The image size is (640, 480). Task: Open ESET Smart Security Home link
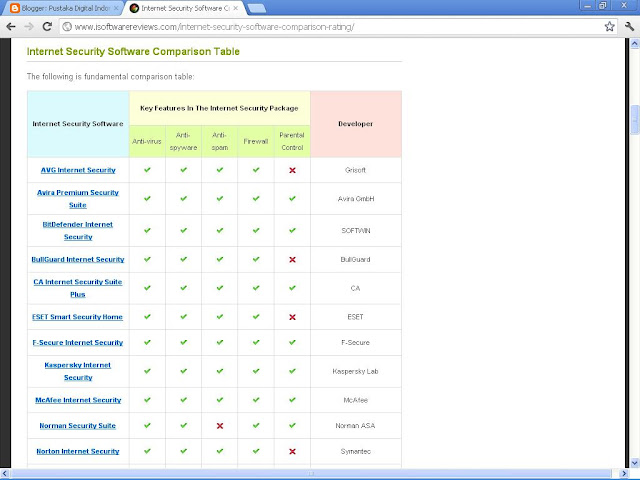78,317
